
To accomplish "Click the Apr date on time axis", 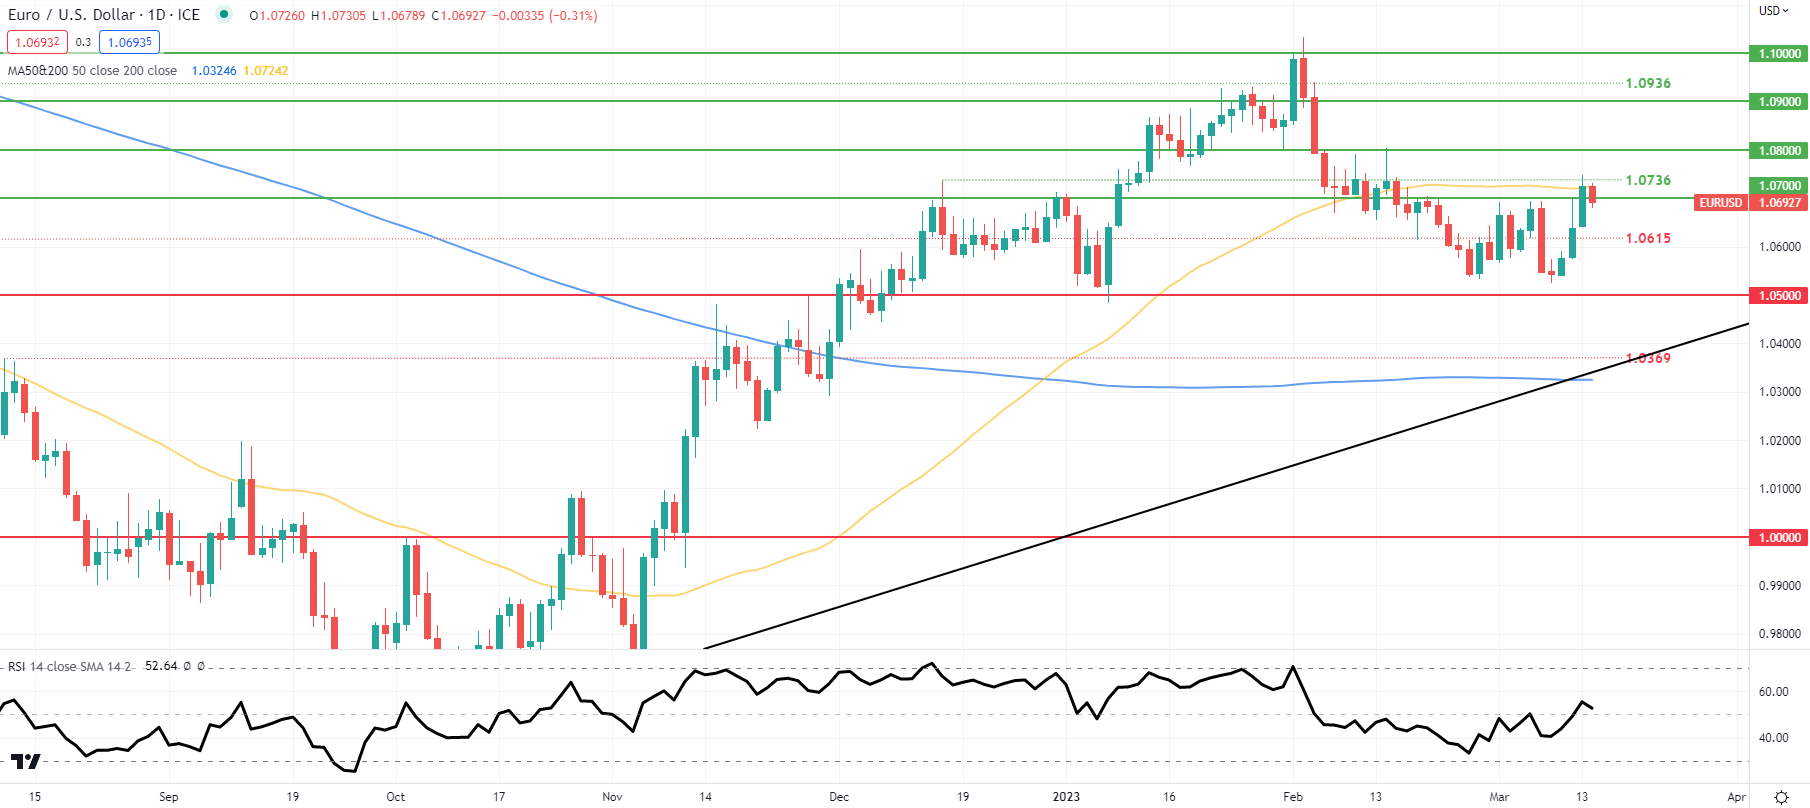I will 1737,797.
